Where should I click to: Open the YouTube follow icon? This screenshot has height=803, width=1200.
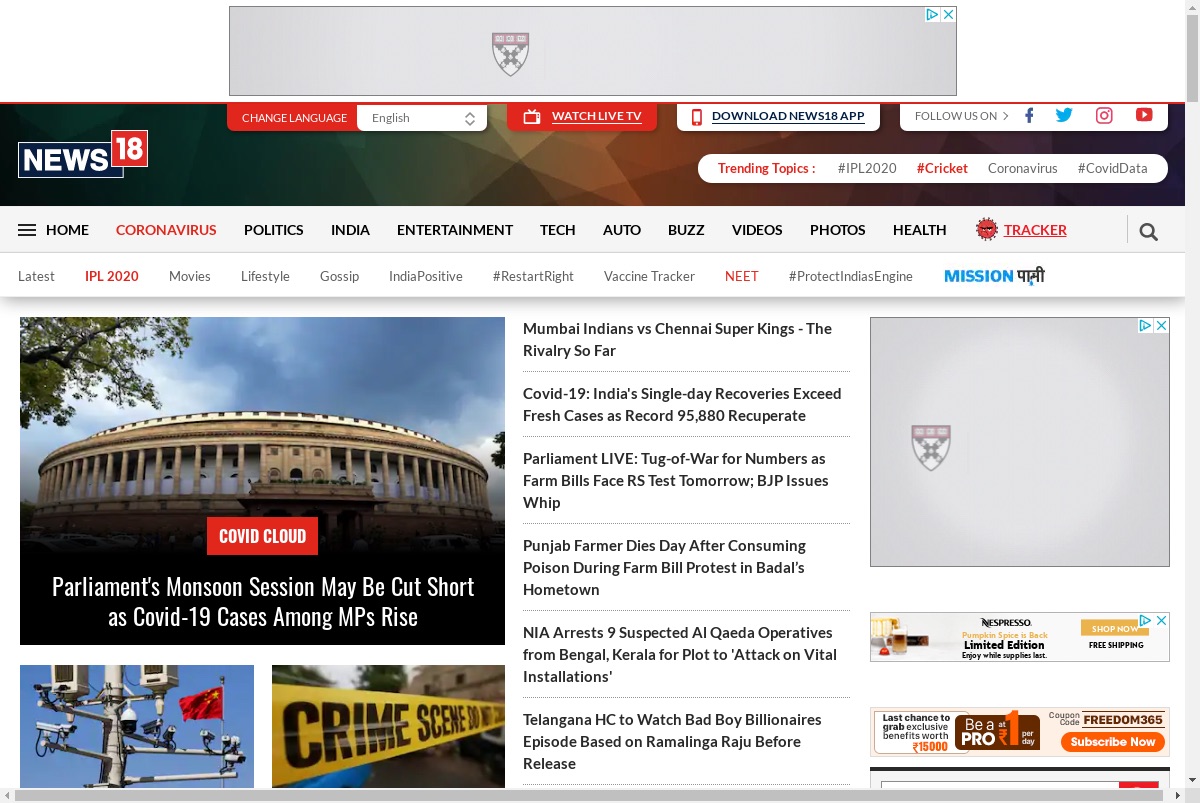point(1144,115)
